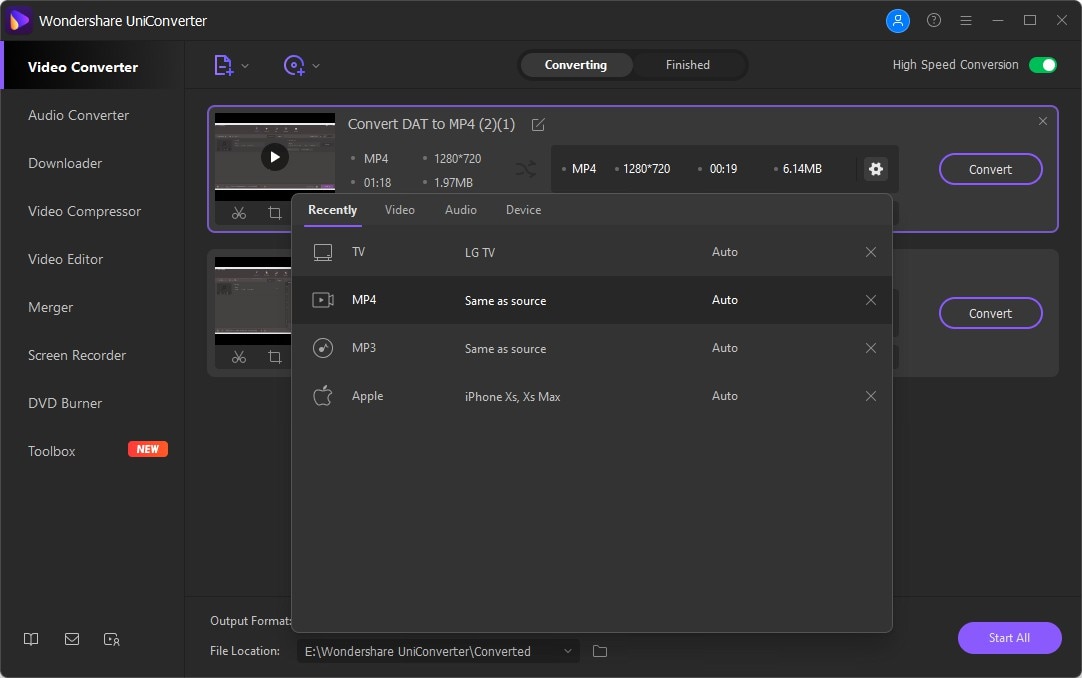Remove the first video with X
The image size is (1082, 678).
(1043, 121)
